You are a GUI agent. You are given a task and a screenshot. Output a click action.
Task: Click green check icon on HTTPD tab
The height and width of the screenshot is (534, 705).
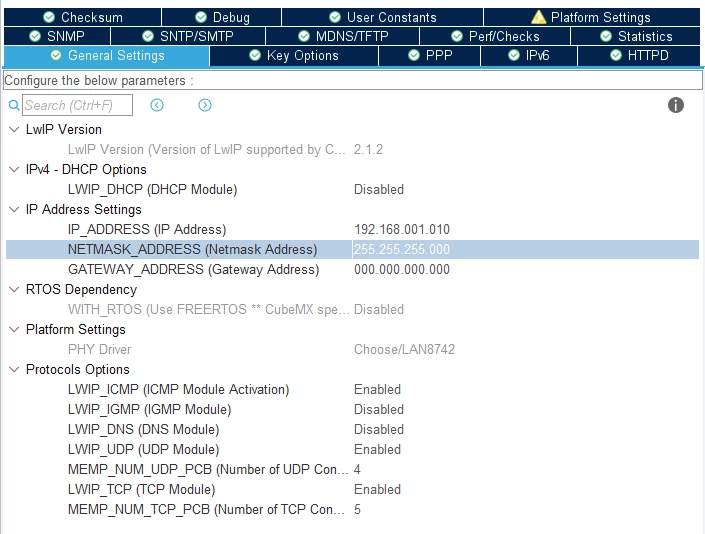[616, 55]
